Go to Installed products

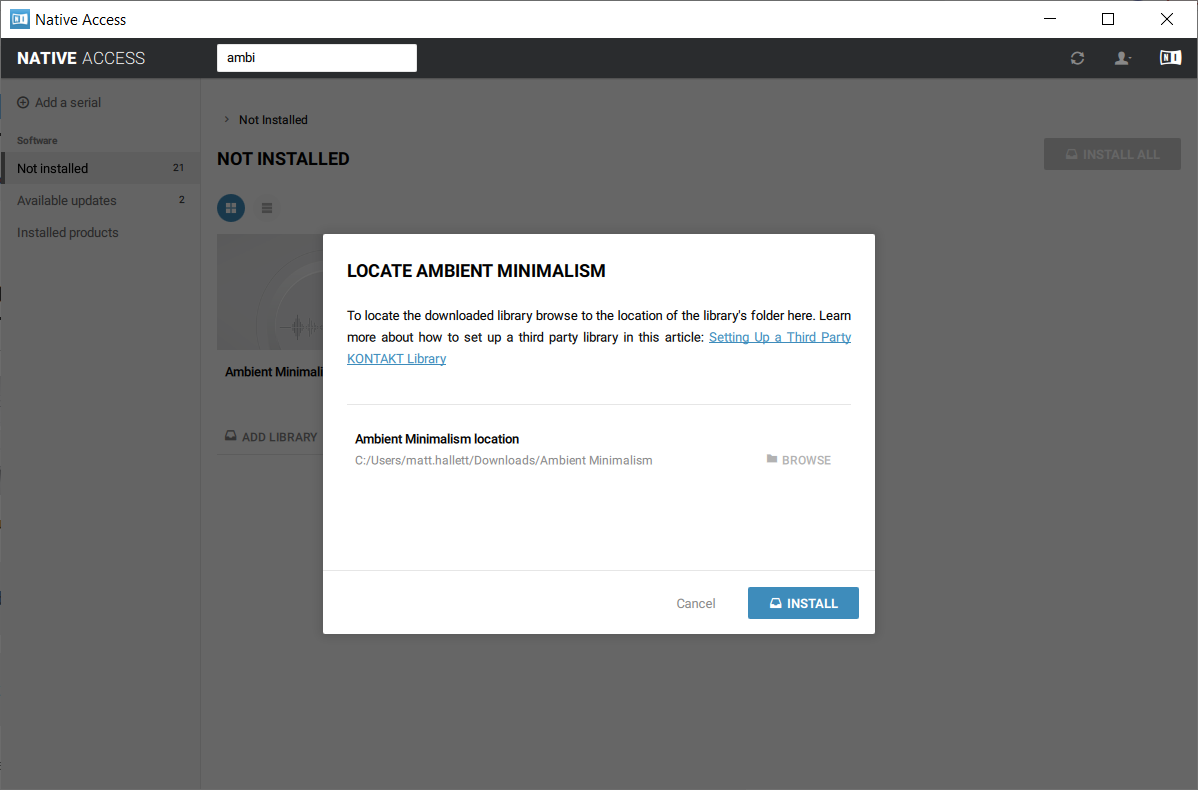[x=68, y=233]
